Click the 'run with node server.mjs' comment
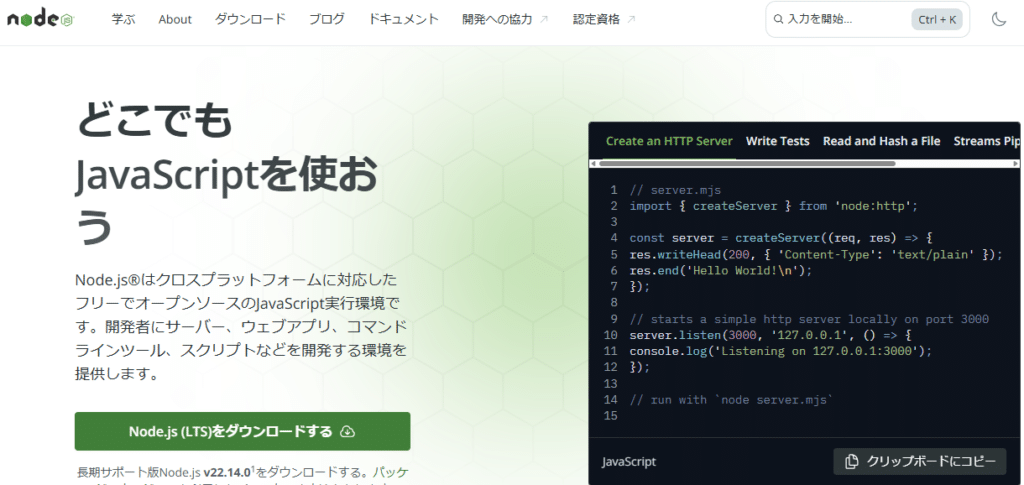Image resolution: width=1024 pixels, height=485 pixels. coord(732,399)
